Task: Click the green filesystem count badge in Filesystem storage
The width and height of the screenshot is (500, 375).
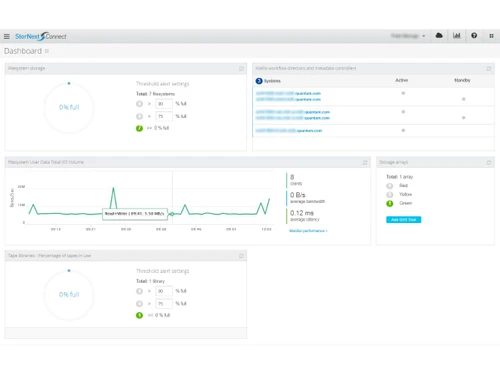Action: click(x=139, y=128)
